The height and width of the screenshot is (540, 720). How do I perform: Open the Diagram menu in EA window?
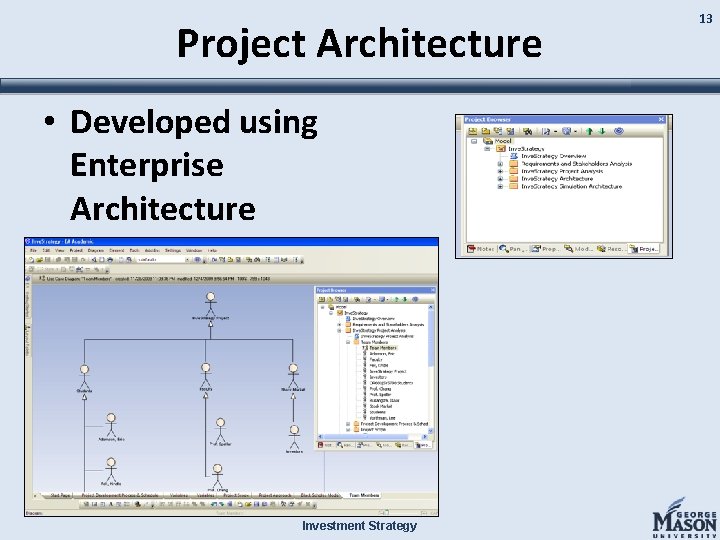pyautogui.click(x=96, y=251)
